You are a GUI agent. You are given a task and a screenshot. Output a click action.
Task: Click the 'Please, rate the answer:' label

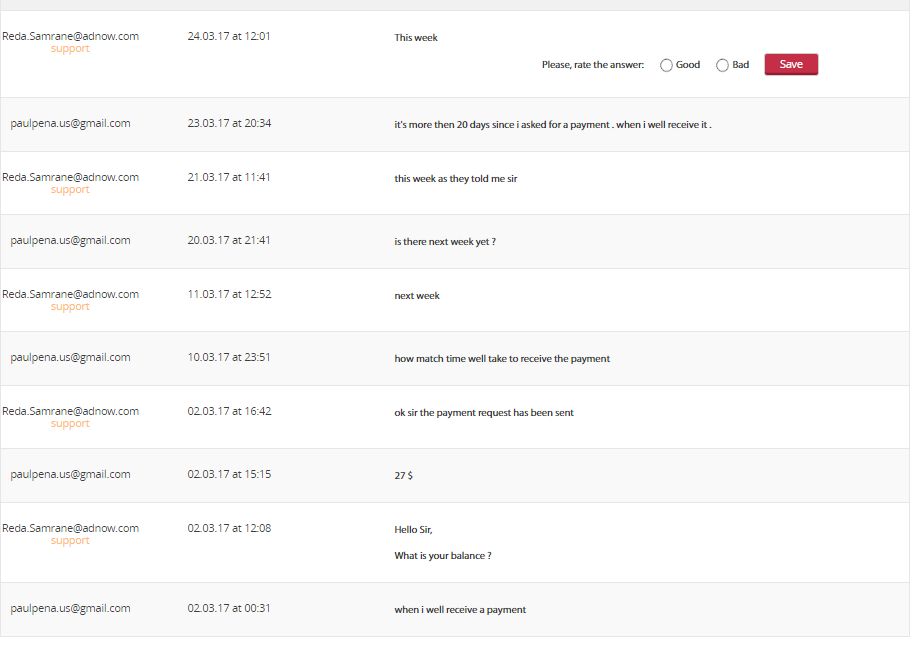(x=593, y=65)
